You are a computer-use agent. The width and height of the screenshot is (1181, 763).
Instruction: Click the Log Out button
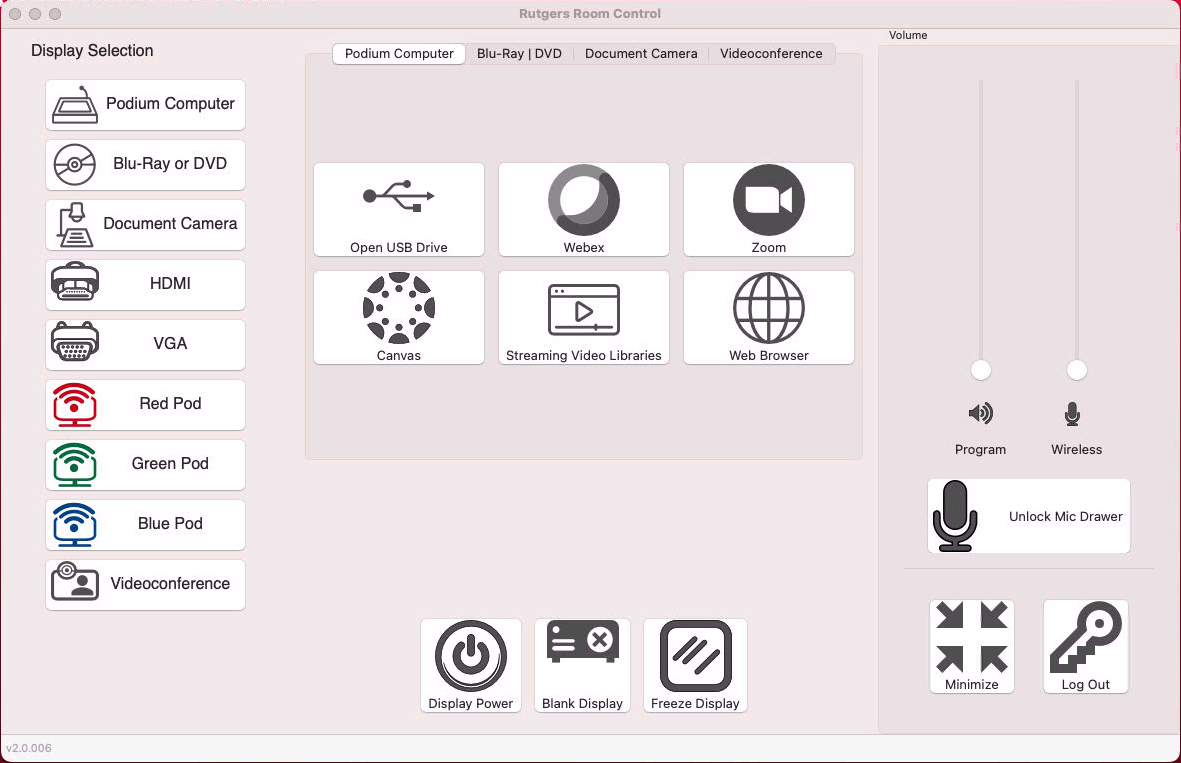1085,646
